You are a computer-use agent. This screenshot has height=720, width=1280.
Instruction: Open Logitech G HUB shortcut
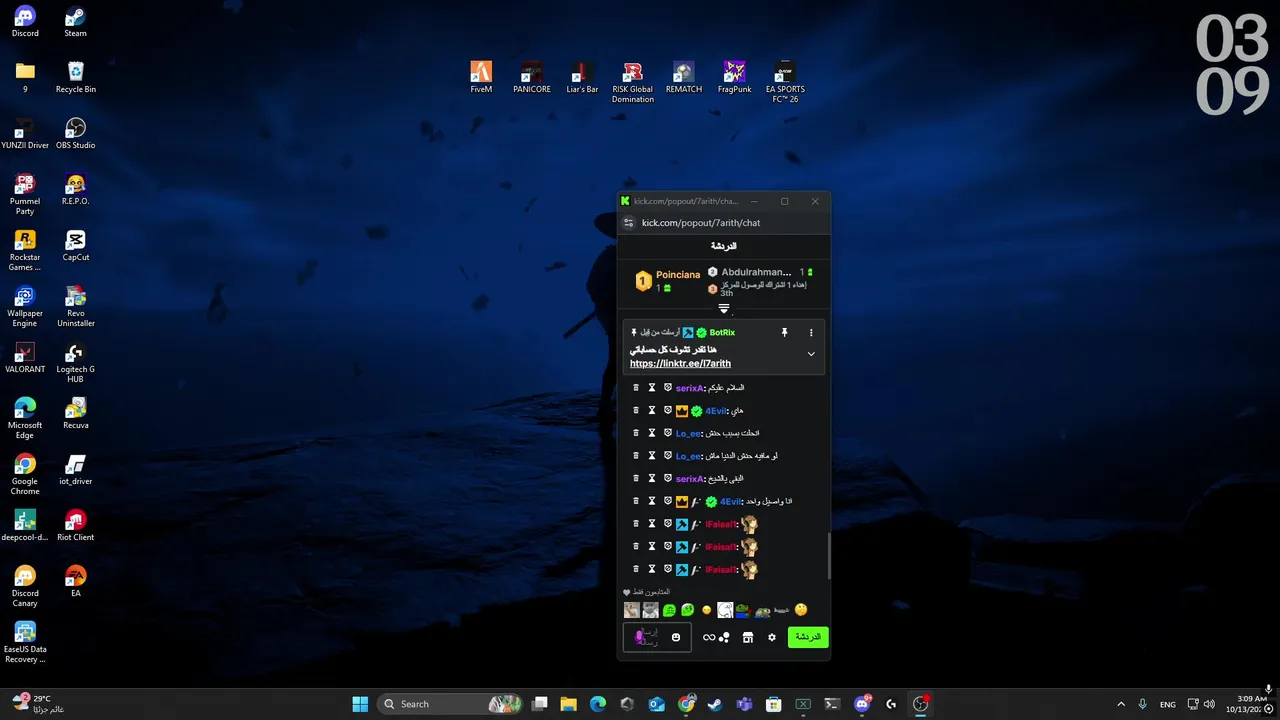(75, 363)
